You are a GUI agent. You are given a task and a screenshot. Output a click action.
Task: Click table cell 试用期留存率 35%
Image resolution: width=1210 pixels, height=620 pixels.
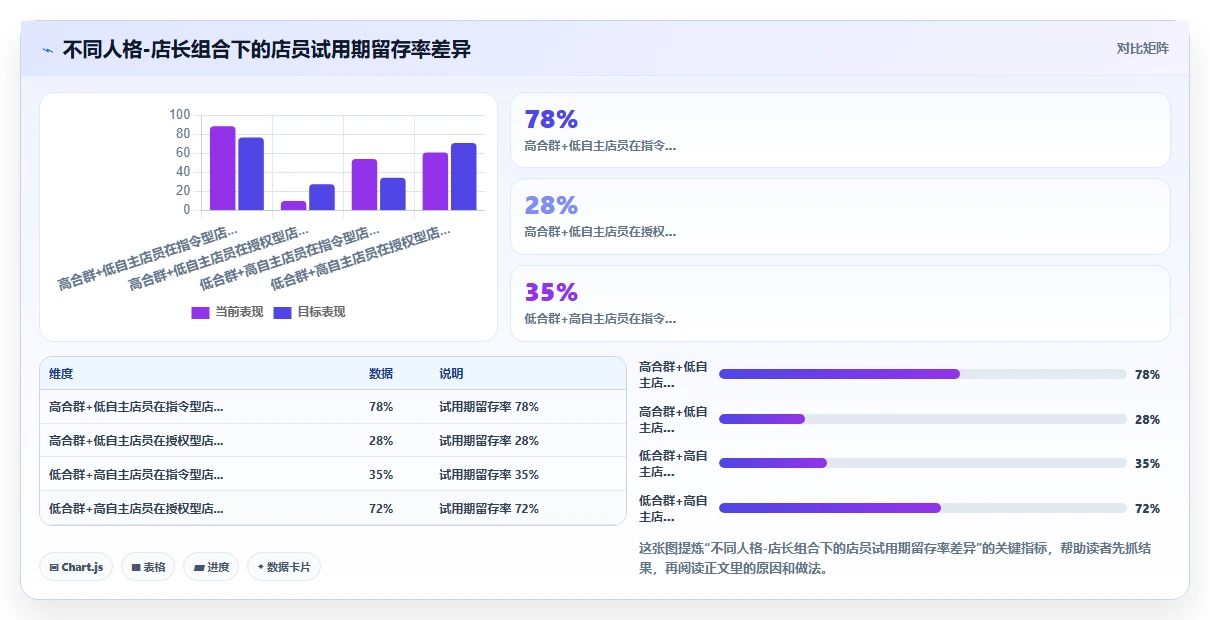coord(489,475)
